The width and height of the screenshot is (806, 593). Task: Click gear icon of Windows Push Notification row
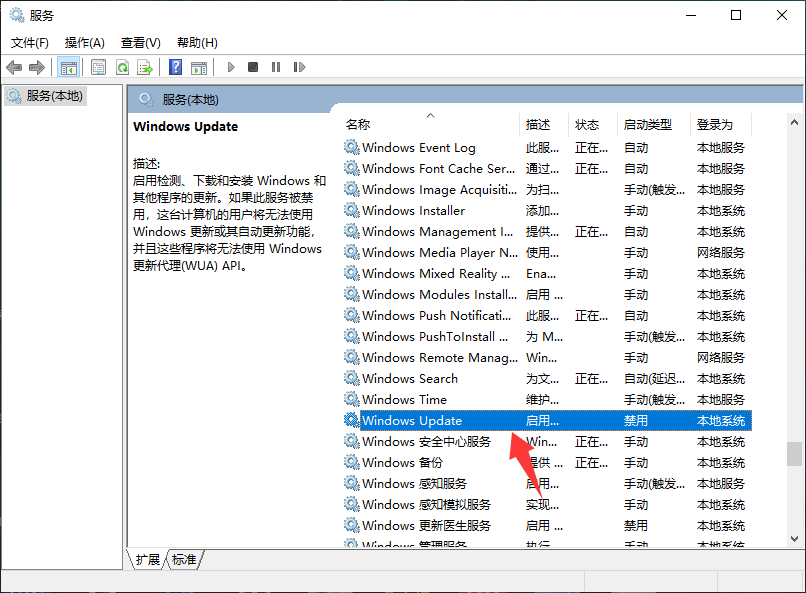coord(352,315)
